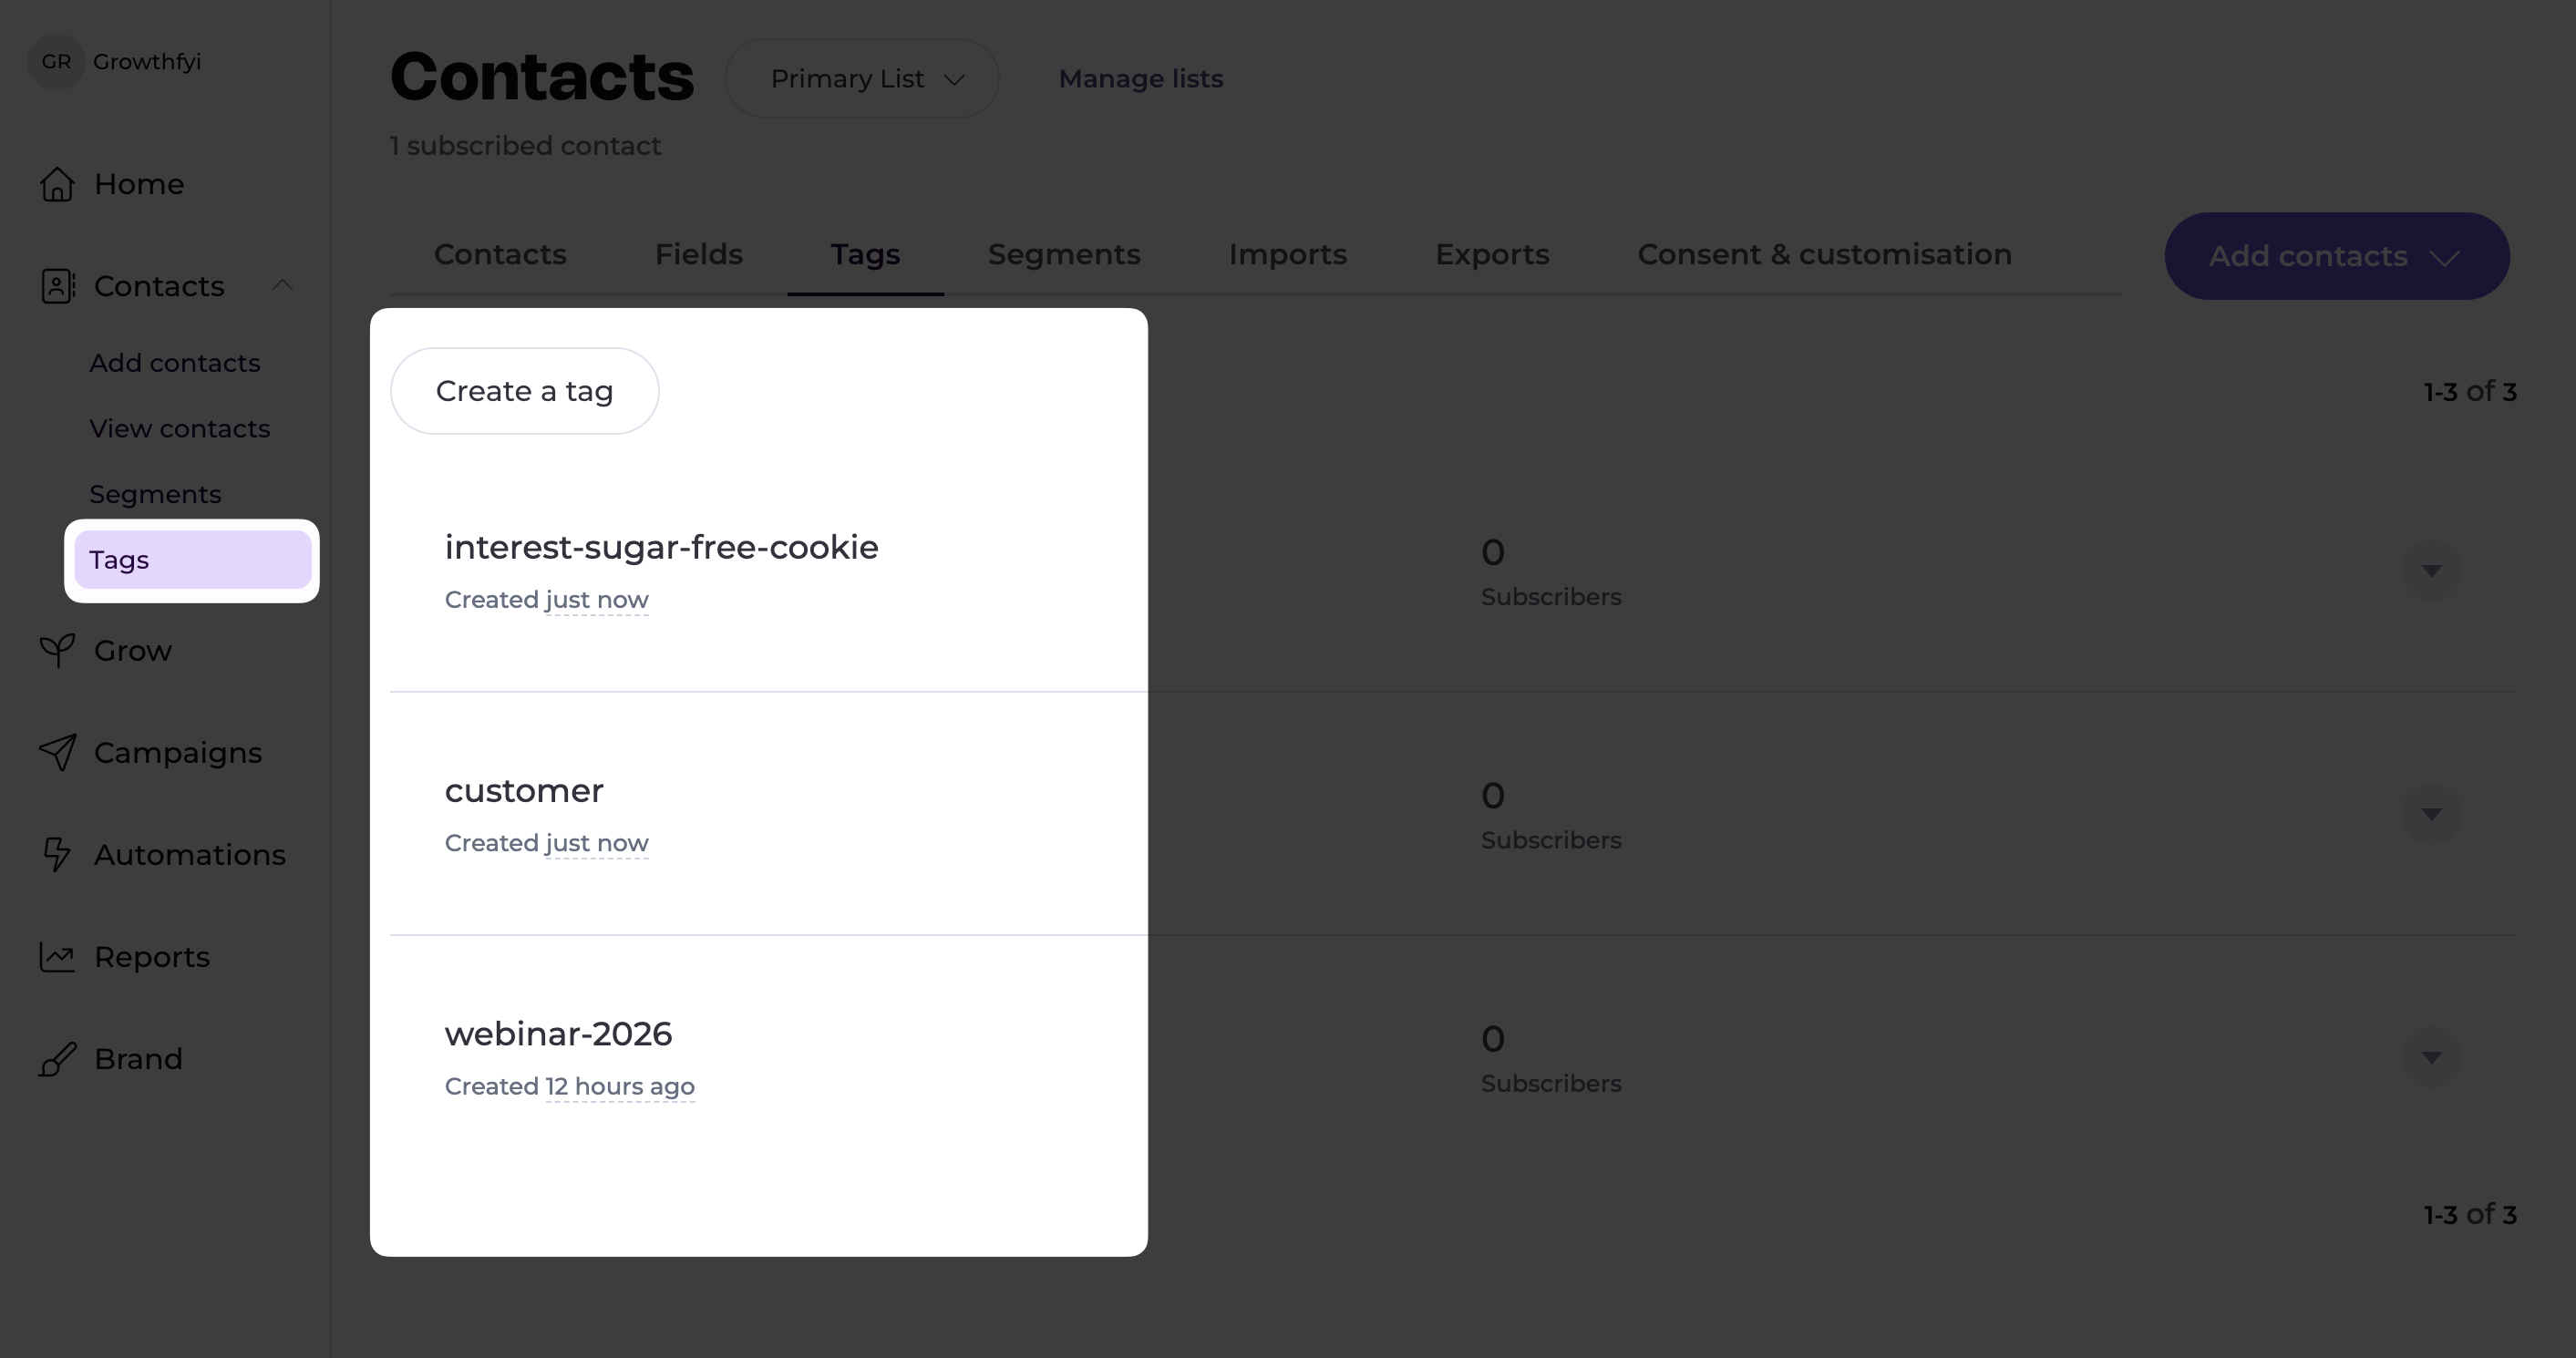This screenshot has height=1358, width=2576.
Task: Click the interest-sugar-free-cookie tag name
Action: tap(661, 548)
